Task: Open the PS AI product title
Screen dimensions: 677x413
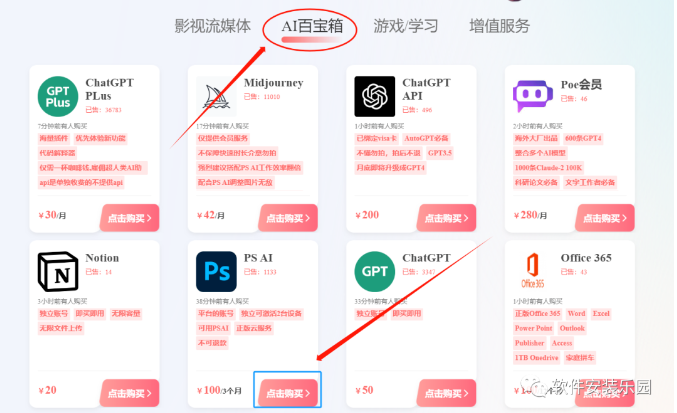Action: coord(258,258)
